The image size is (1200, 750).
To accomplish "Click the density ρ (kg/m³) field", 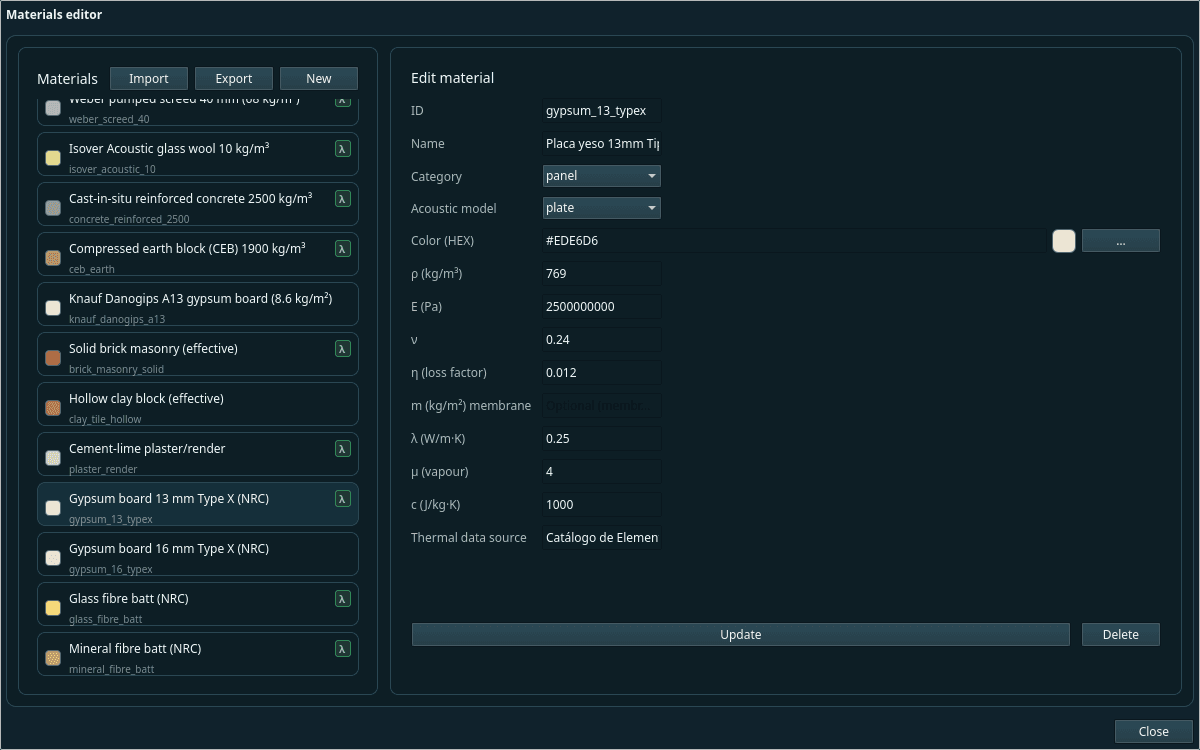I will click(602, 274).
